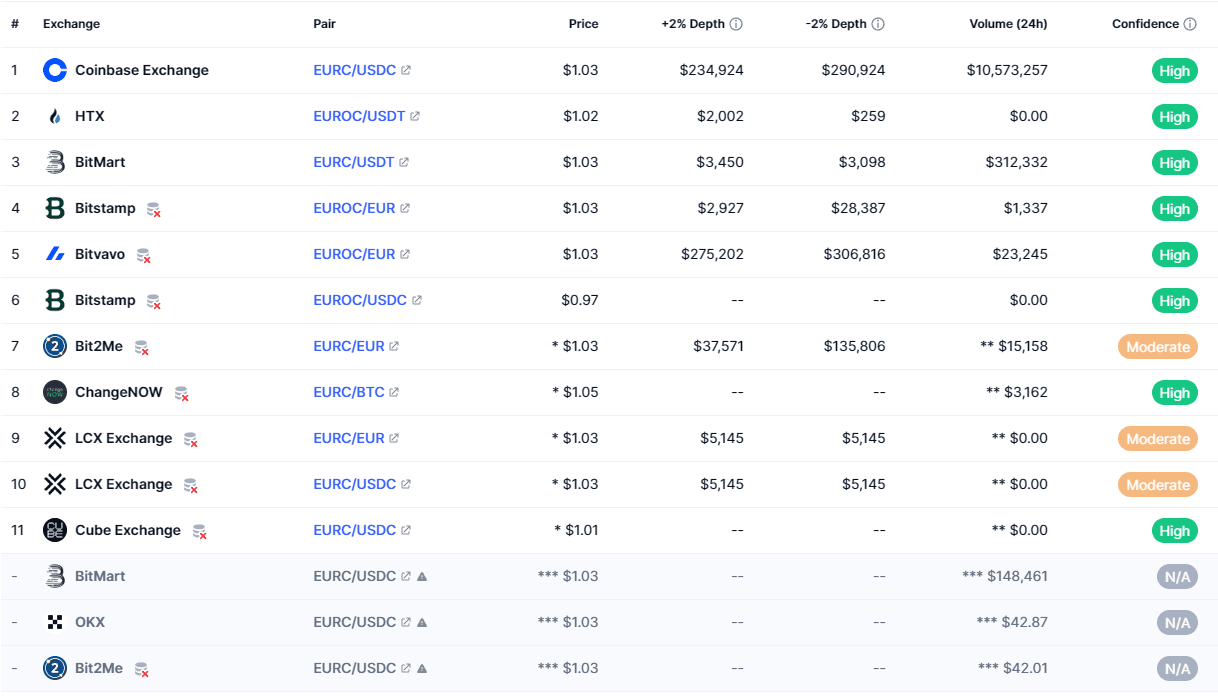The height and width of the screenshot is (697, 1218).
Task: Click the Bitvavo logo icon
Action: click(x=55, y=254)
